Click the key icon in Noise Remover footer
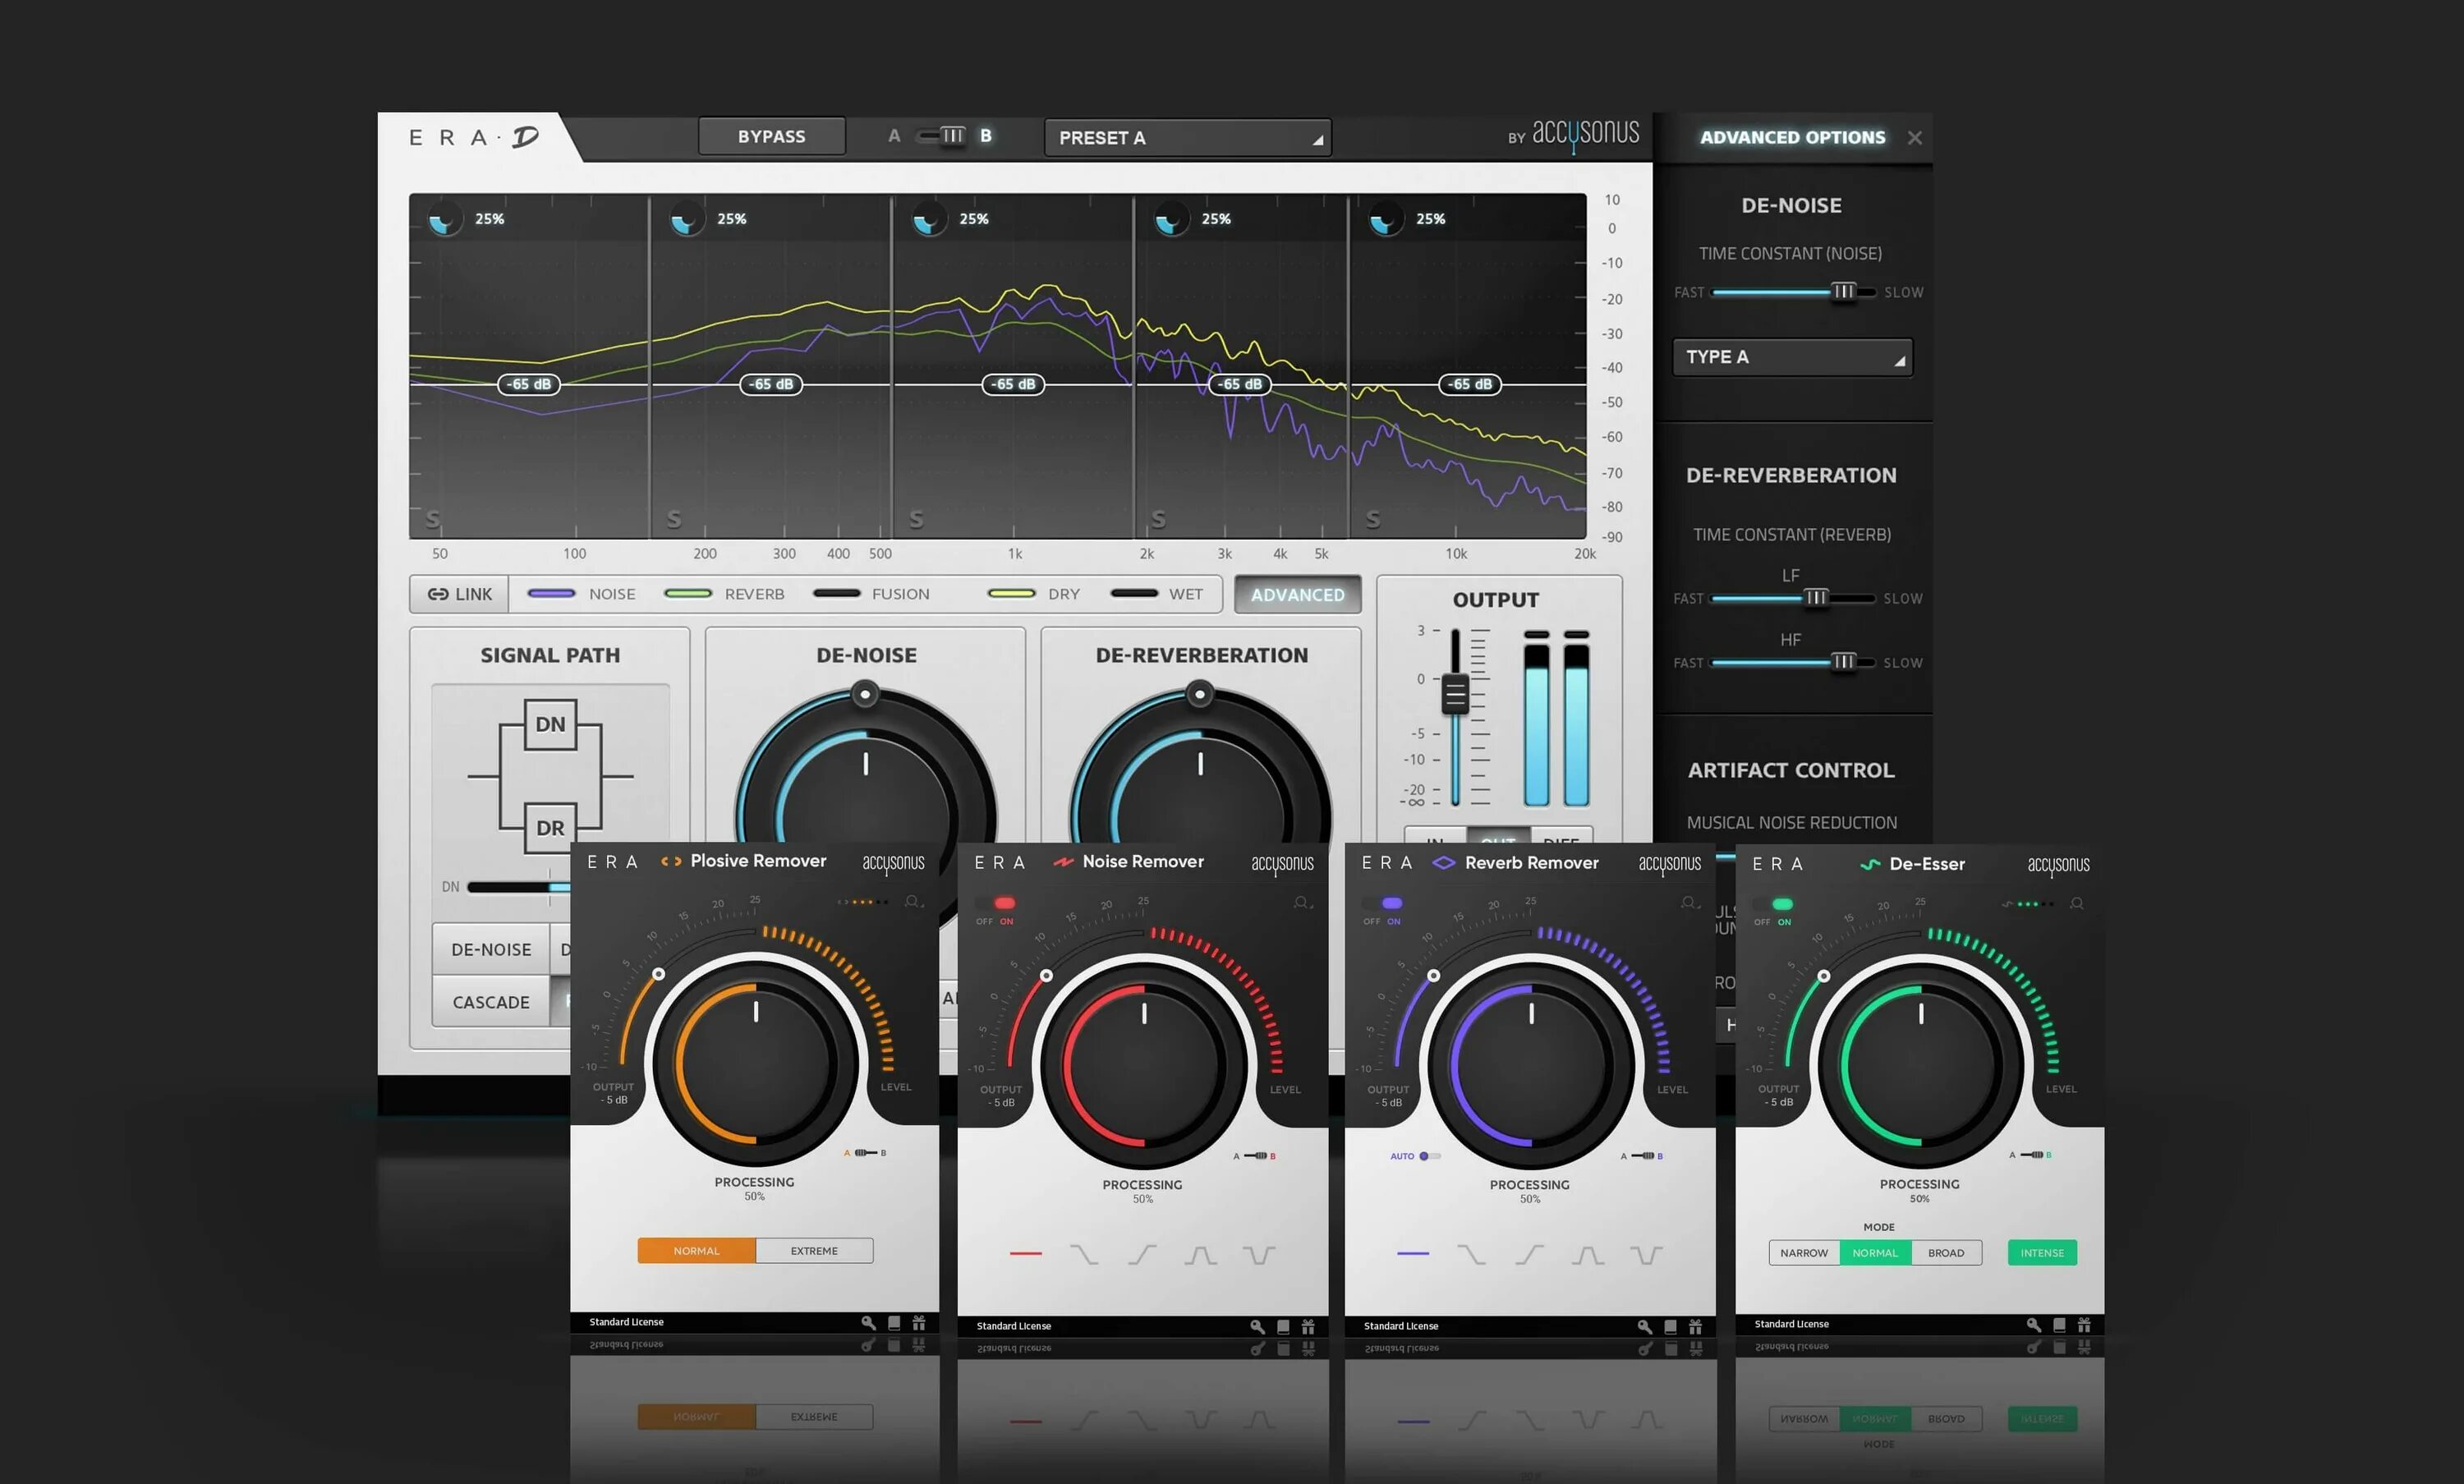 [x=1257, y=1326]
